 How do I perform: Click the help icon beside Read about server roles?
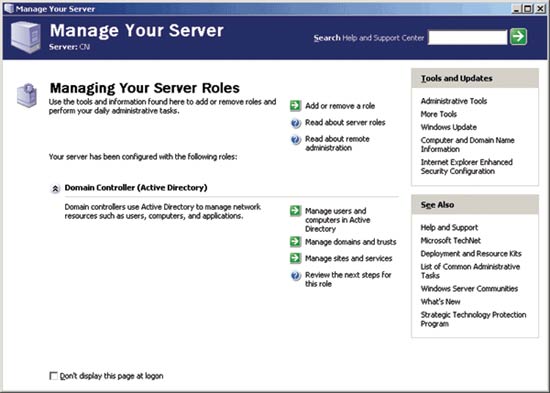(x=296, y=123)
